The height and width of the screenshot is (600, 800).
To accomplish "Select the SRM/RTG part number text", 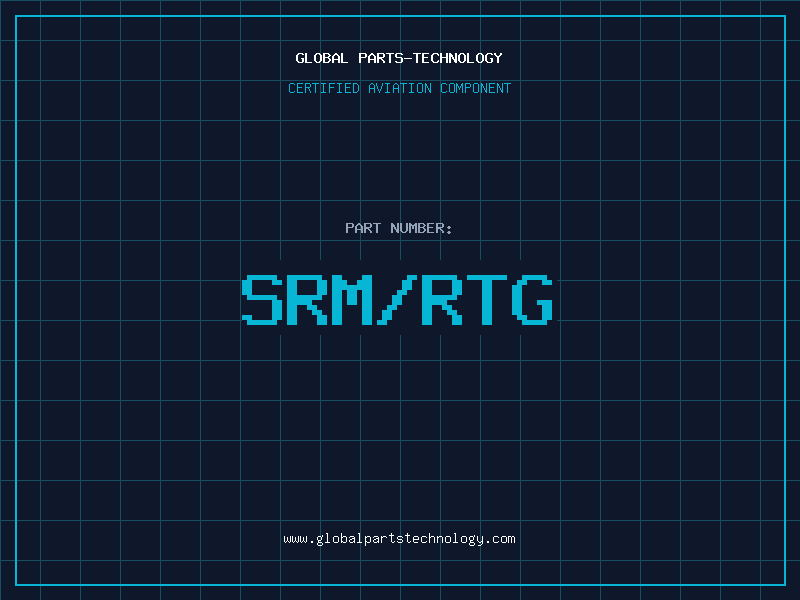I will pos(397,300).
